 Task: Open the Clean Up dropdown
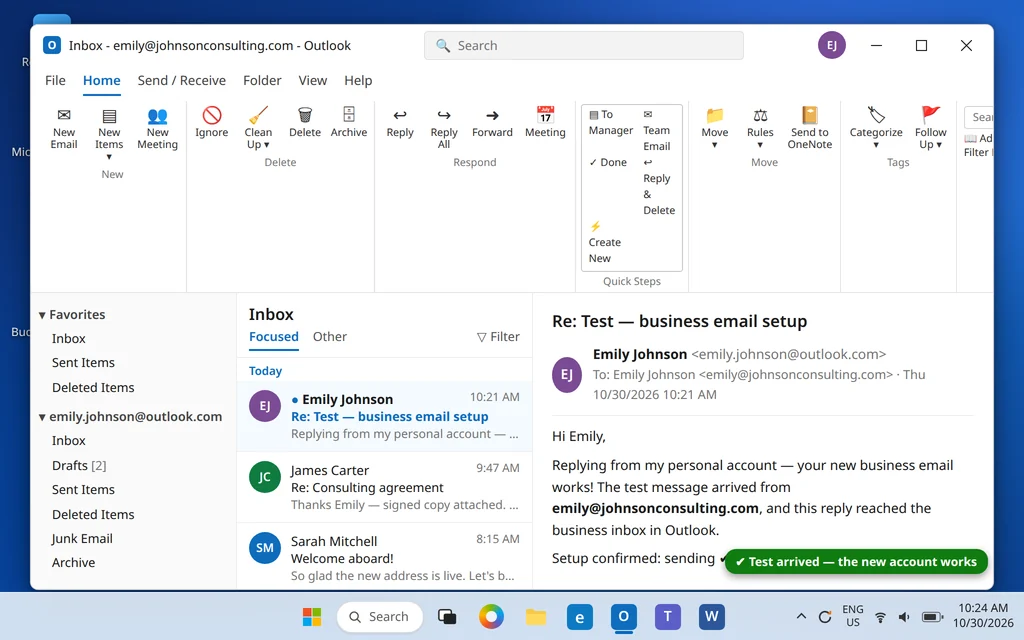pyautogui.click(x=258, y=129)
